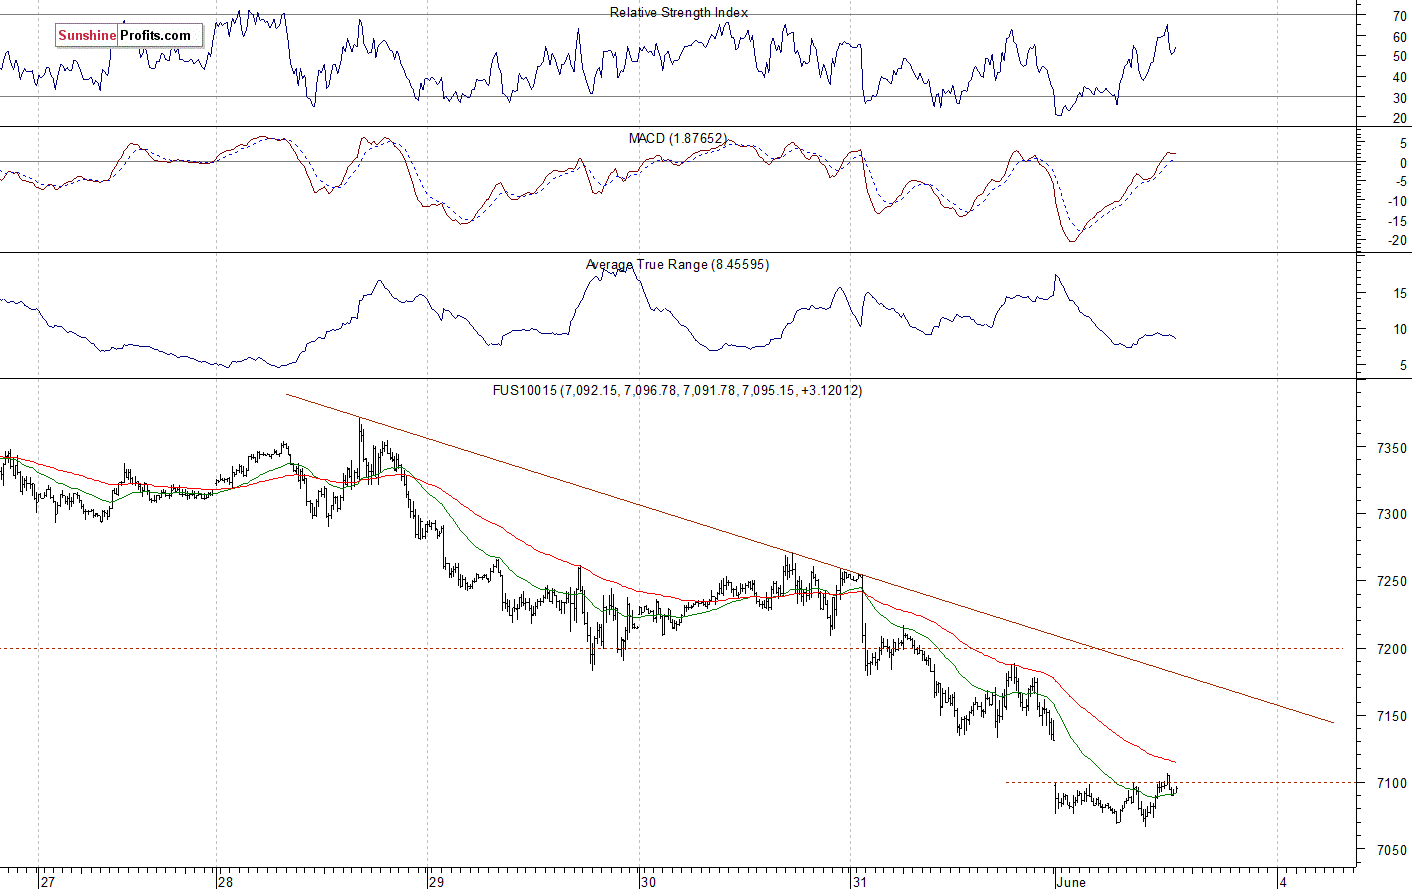Click the 29 date label on axis
Viewport: 1412px width, 889px height.
coord(436,882)
